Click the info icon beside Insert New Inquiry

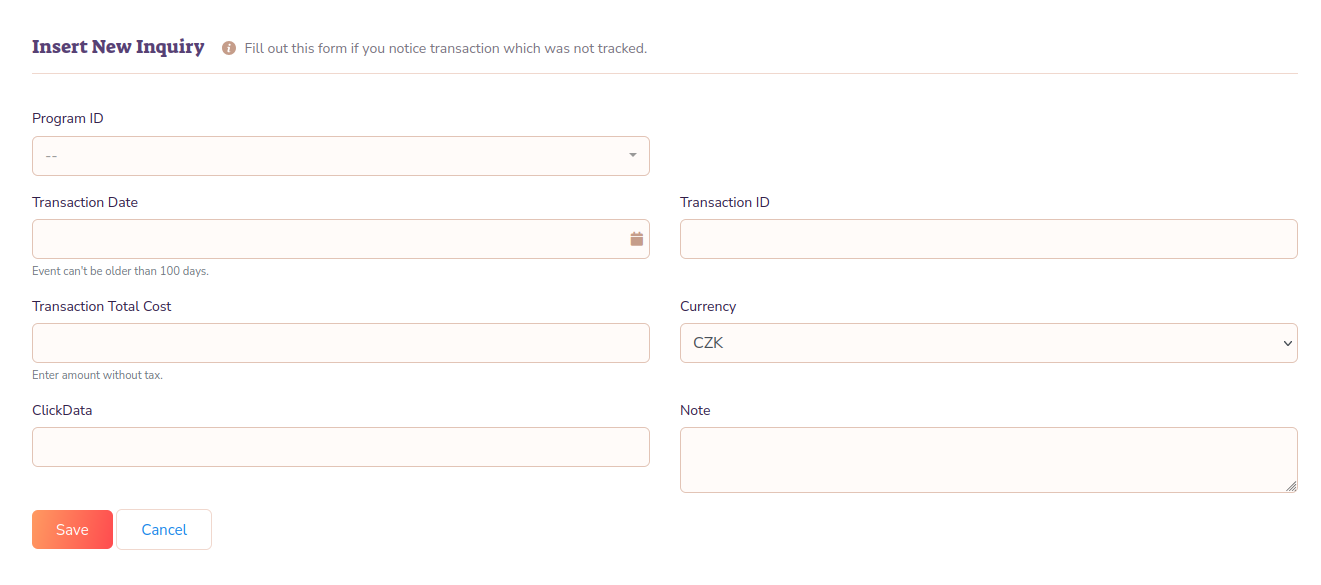point(229,48)
